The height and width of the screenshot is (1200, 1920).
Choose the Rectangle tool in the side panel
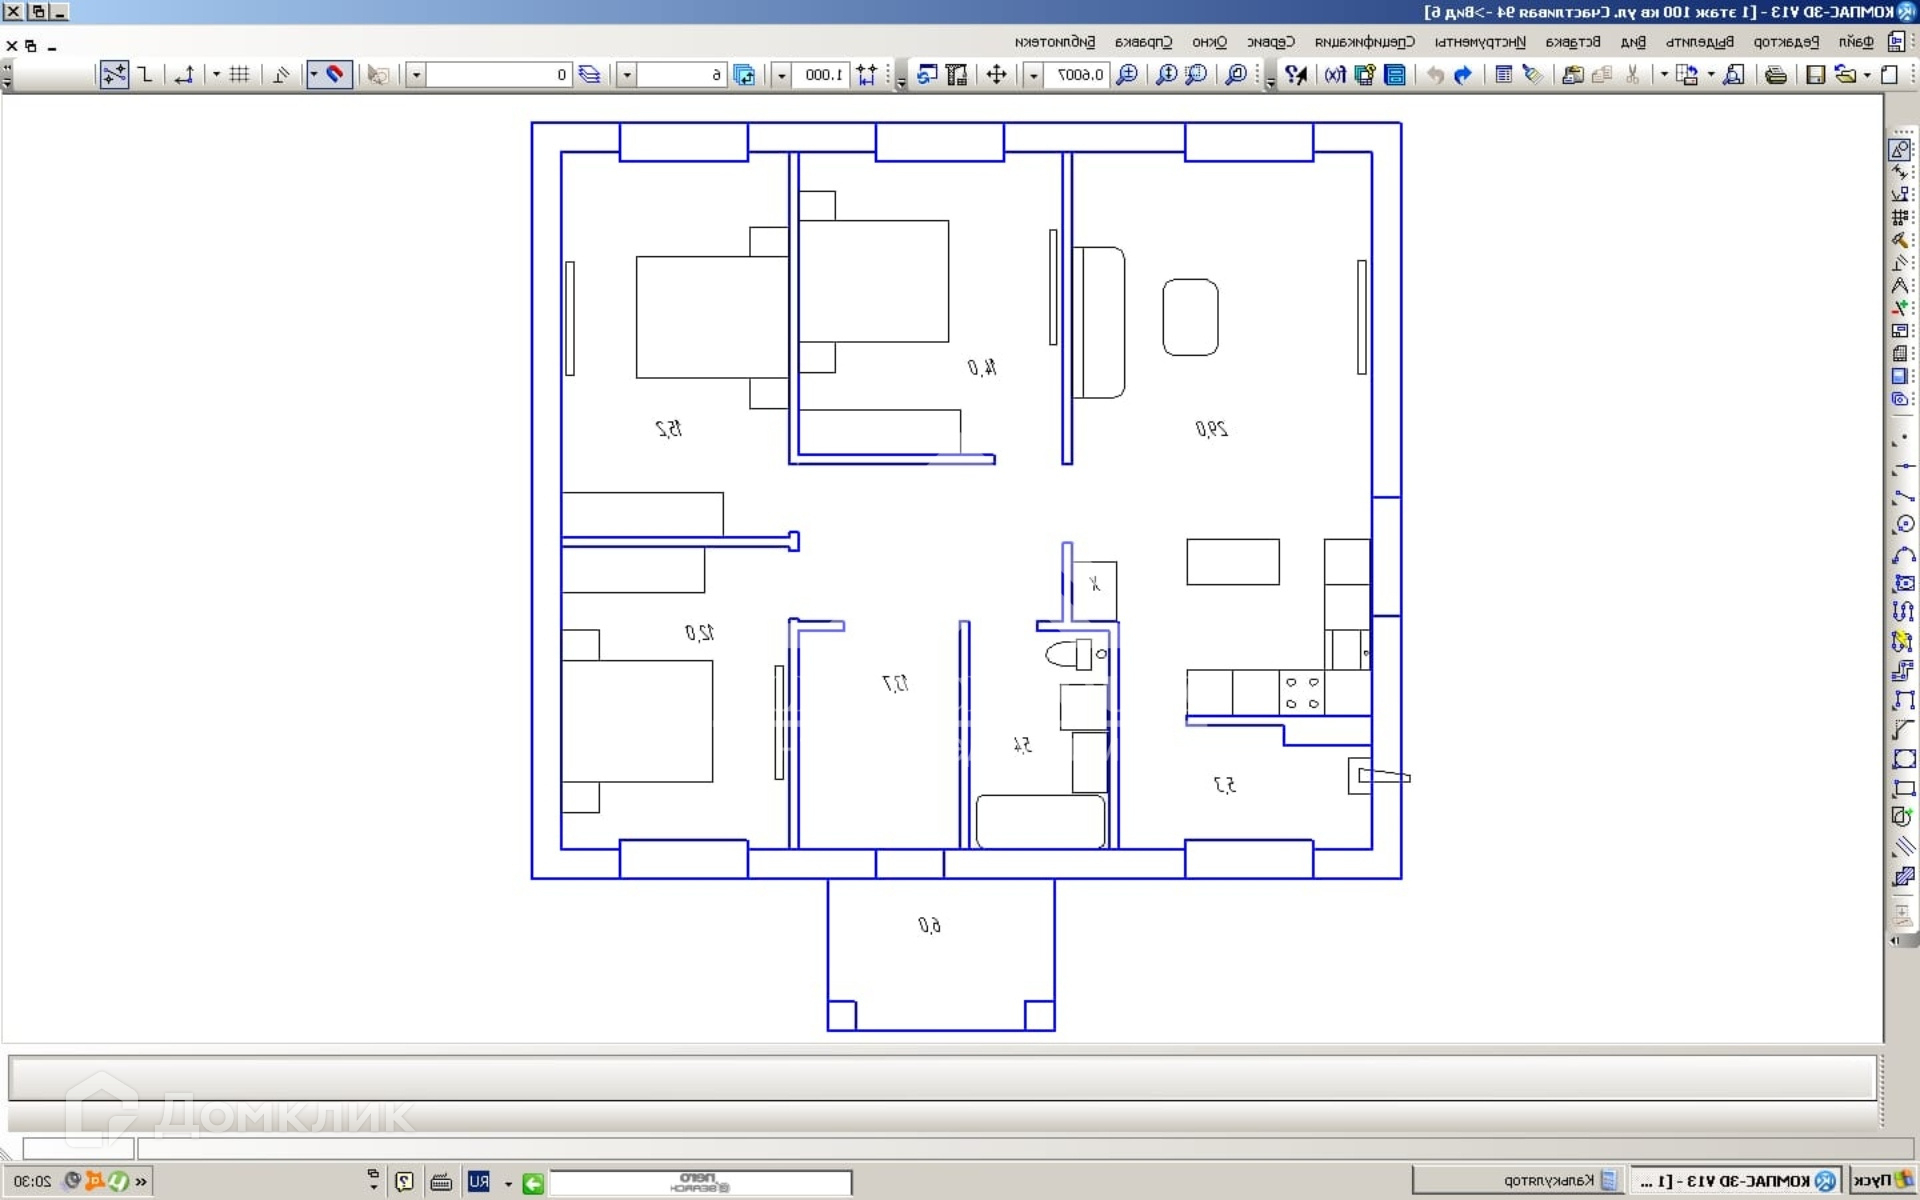[1903, 789]
